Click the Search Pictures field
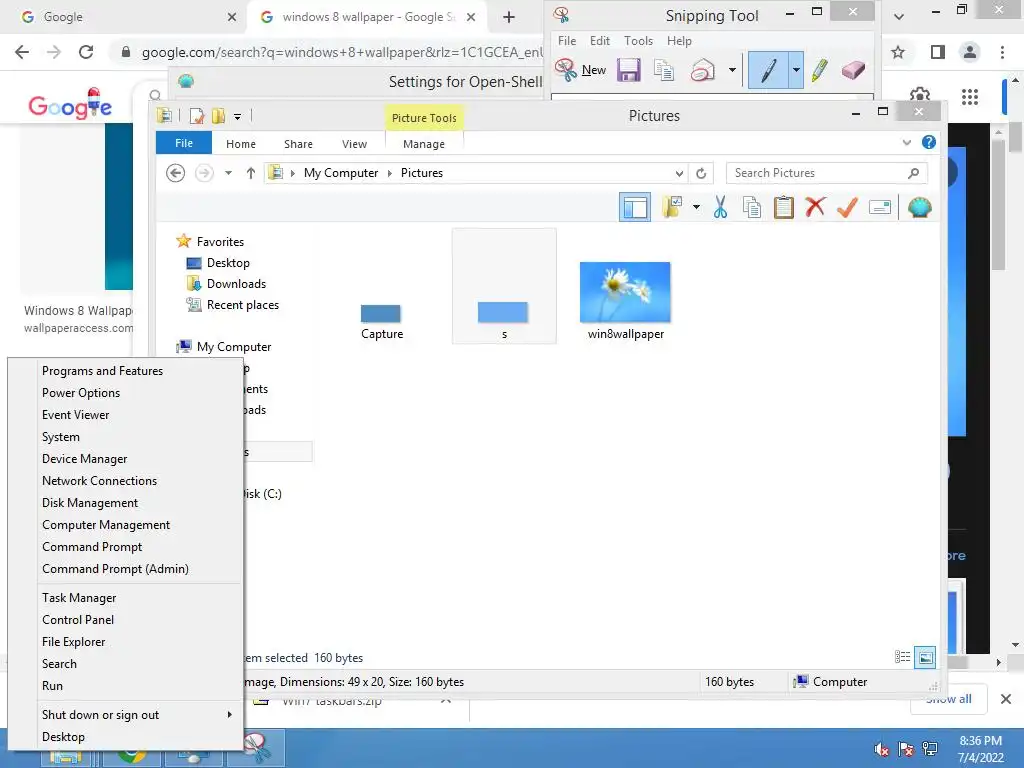This screenshot has width=1024, height=768. point(826,173)
